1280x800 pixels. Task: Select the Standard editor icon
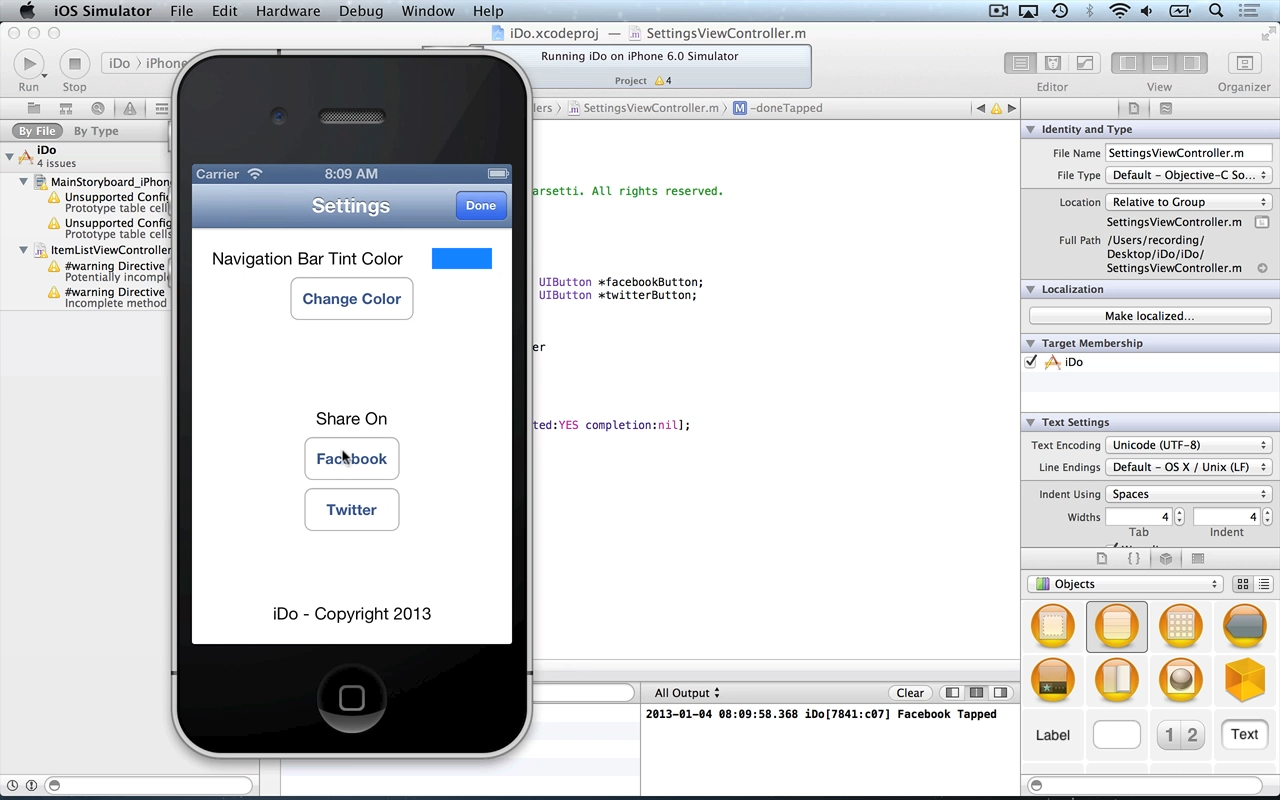[1020, 63]
